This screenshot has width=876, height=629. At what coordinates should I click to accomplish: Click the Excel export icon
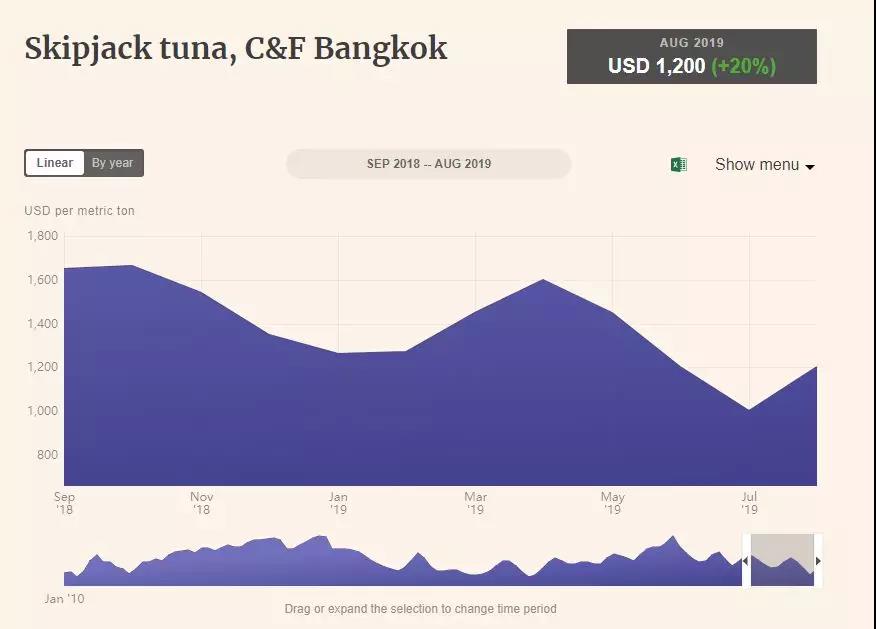[679, 165]
